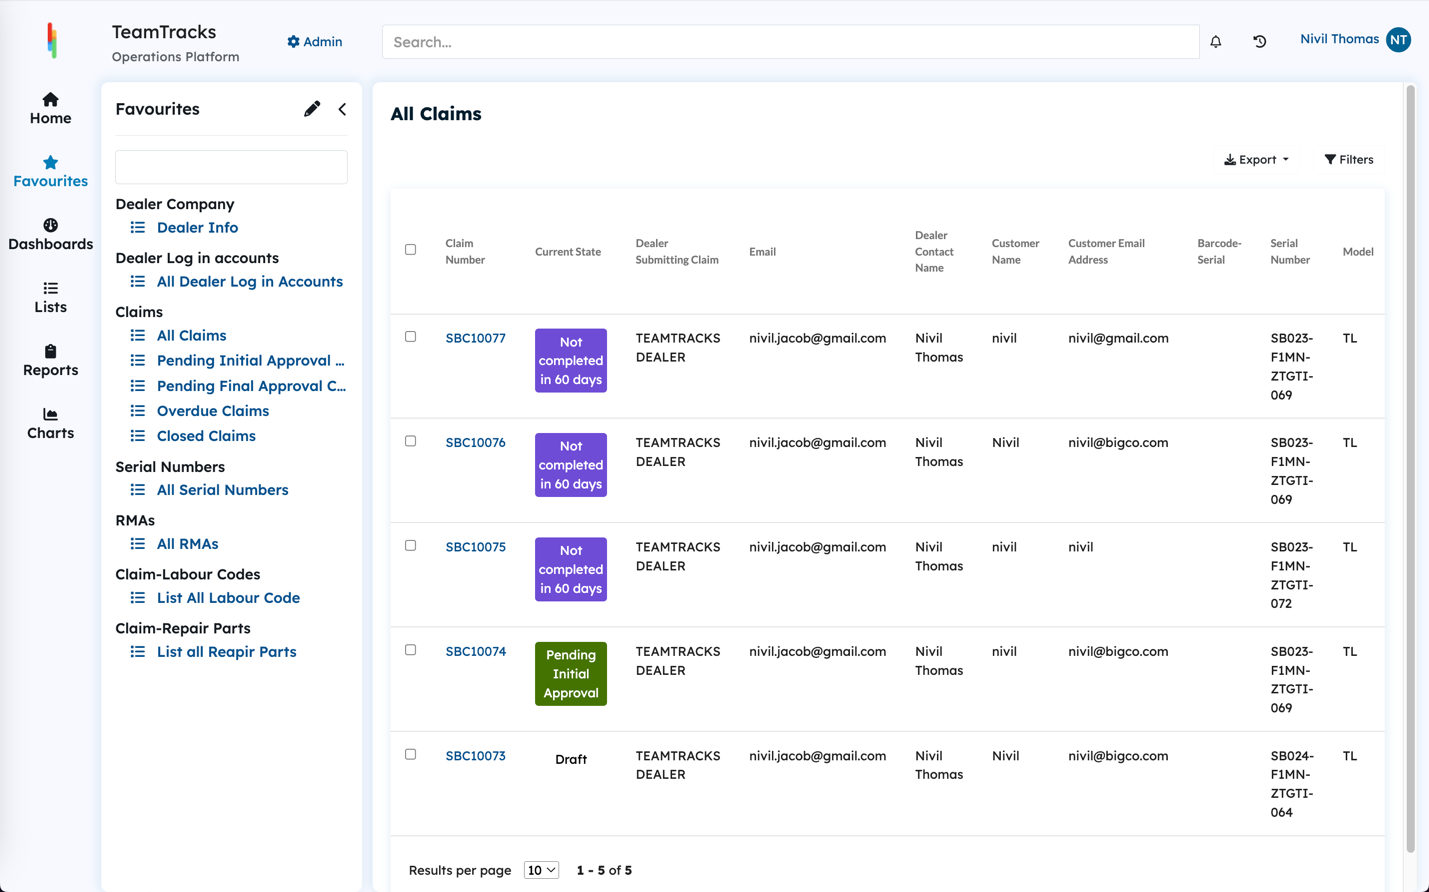Screen dimensions: 1429x892
Task: Click list icon beside Dealer Info
Action: coord(138,228)
